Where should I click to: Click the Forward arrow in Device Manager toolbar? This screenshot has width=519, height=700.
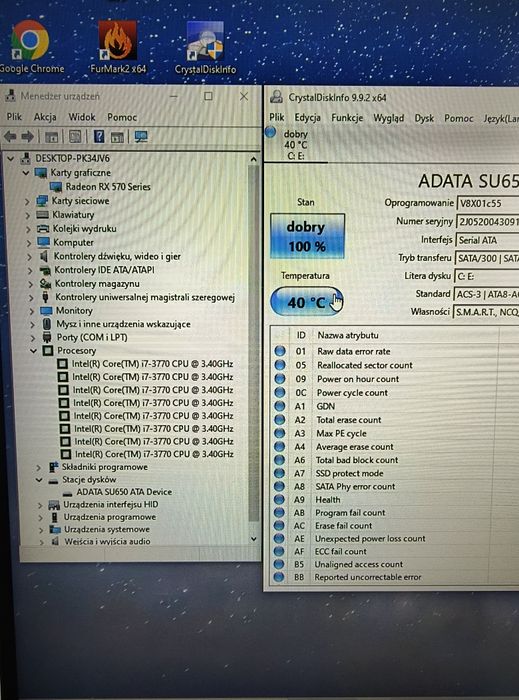click(27, 136)
